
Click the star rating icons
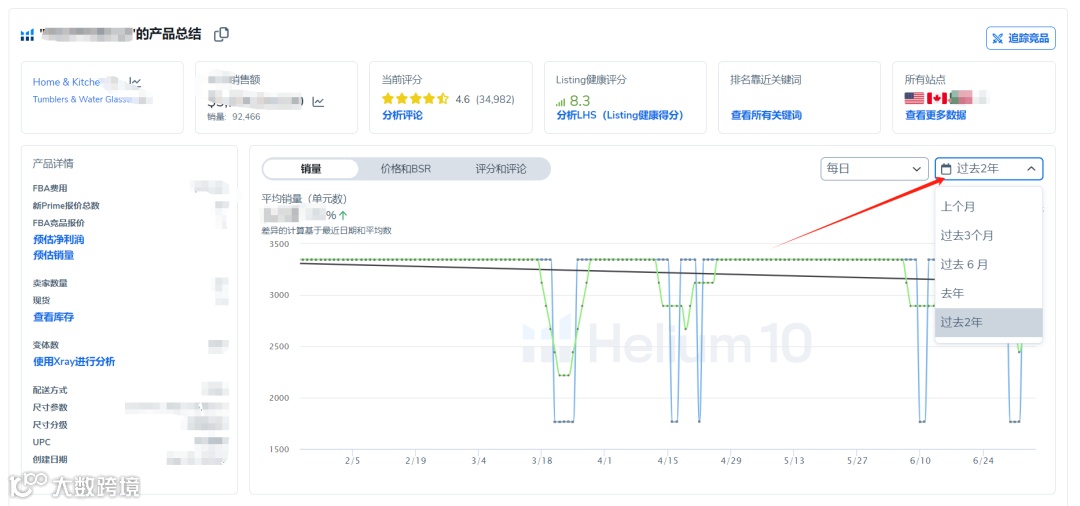point(415,99)
